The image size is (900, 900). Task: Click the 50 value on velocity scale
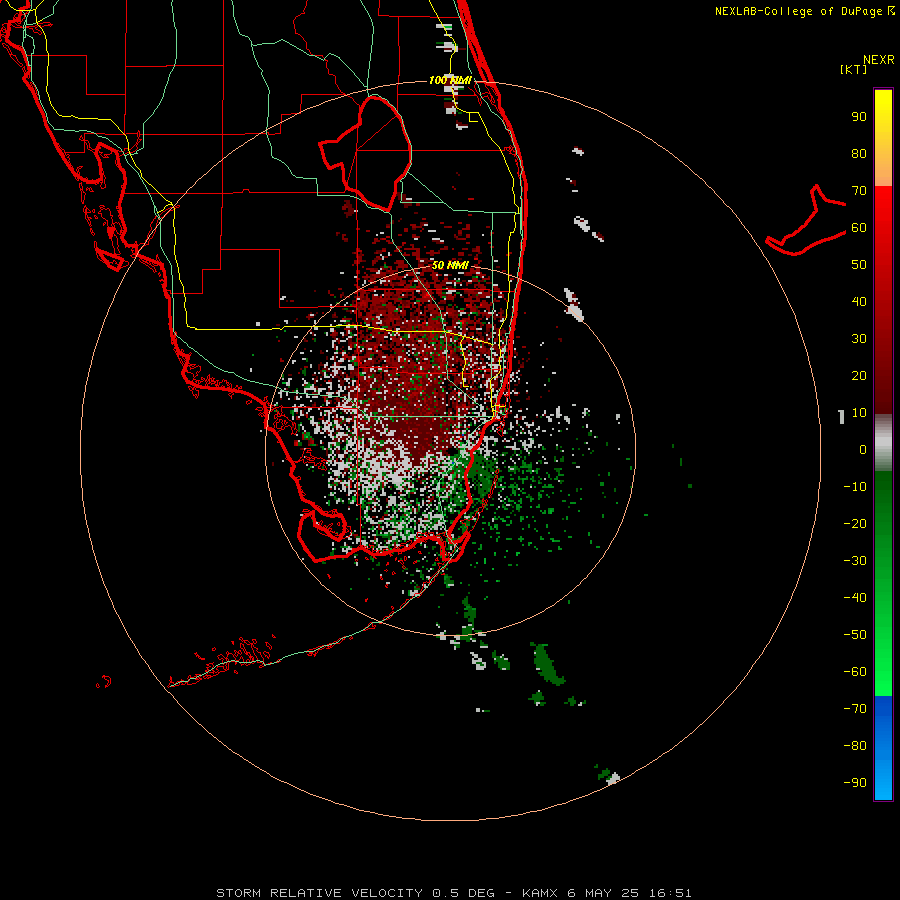tap(859, 265)
